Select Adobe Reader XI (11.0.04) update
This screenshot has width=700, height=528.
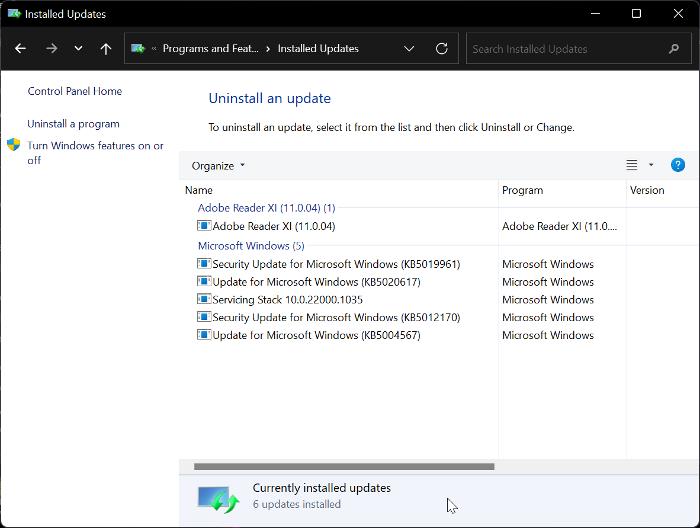(274, 226)
